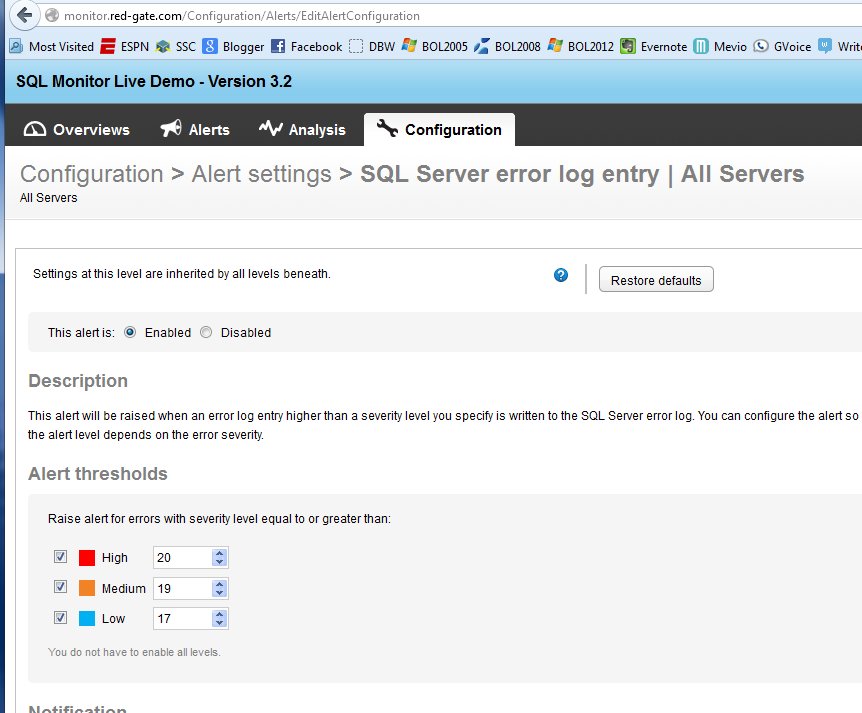Decrease the High severity value

219,562
